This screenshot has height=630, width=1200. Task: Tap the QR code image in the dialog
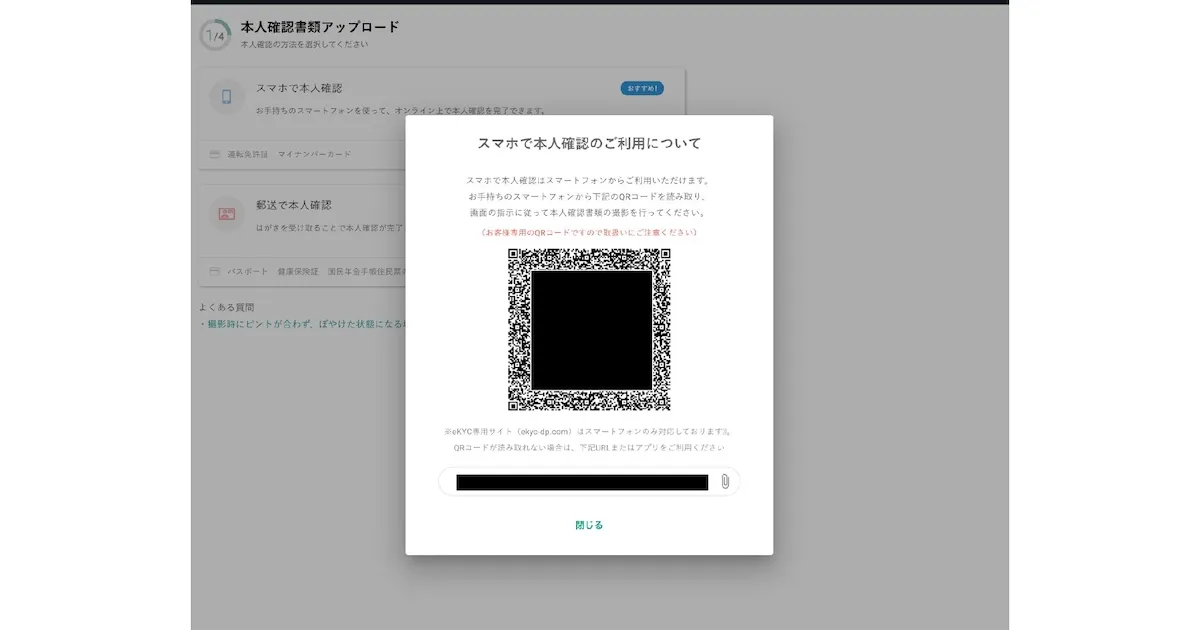pyautogui.click(x=589, y=331)
